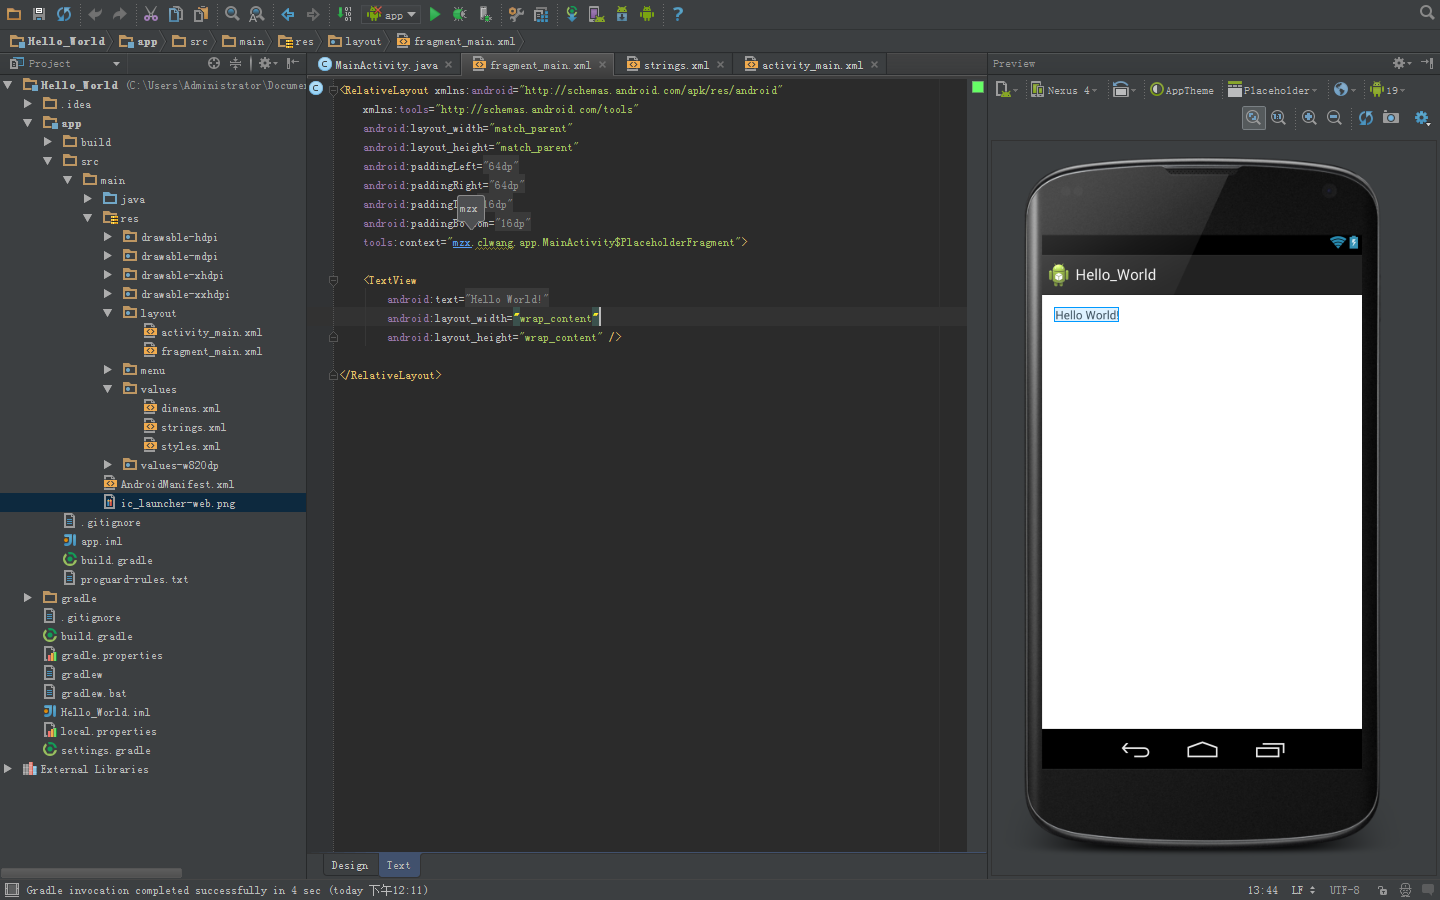Click Zoom In in Preview toolbar

click(x=1309, y=118)
